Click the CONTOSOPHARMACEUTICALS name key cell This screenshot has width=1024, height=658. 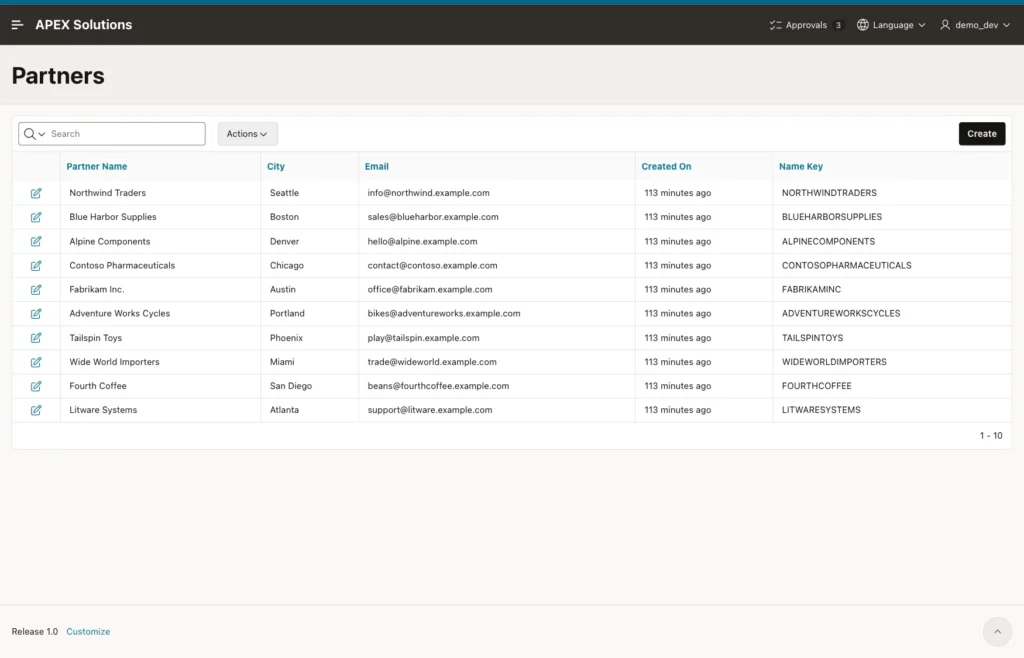tap(846, 266)
